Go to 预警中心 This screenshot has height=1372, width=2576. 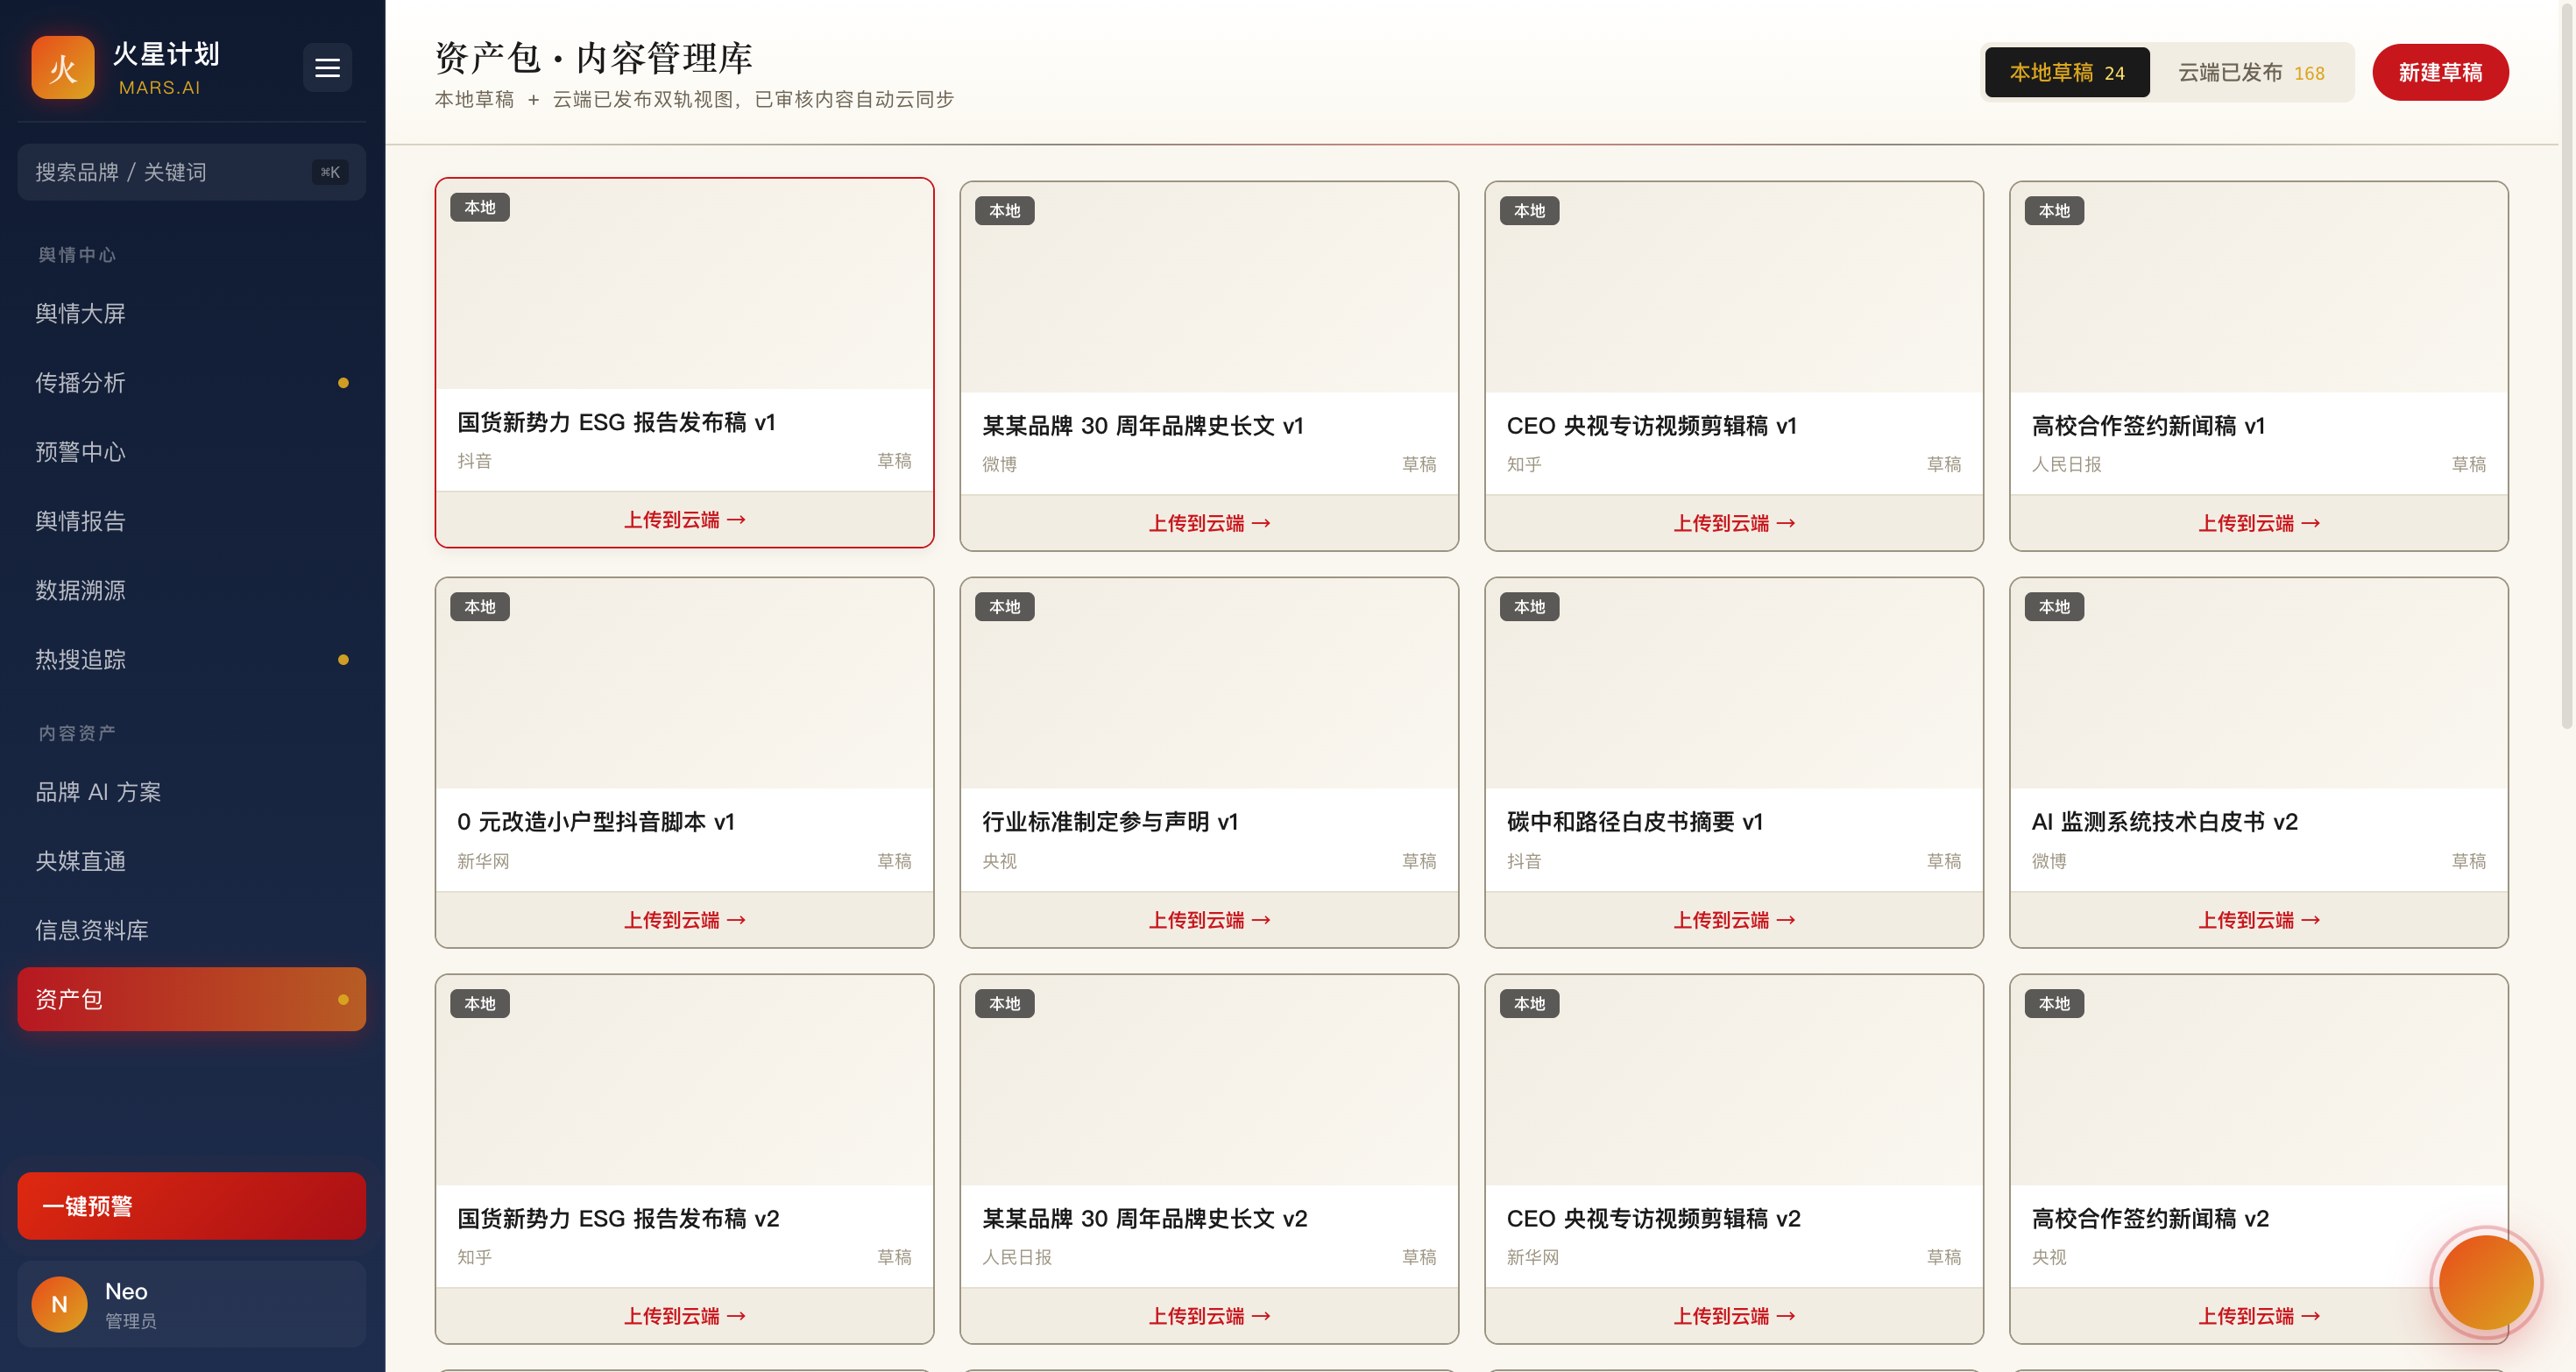(191, 452)
